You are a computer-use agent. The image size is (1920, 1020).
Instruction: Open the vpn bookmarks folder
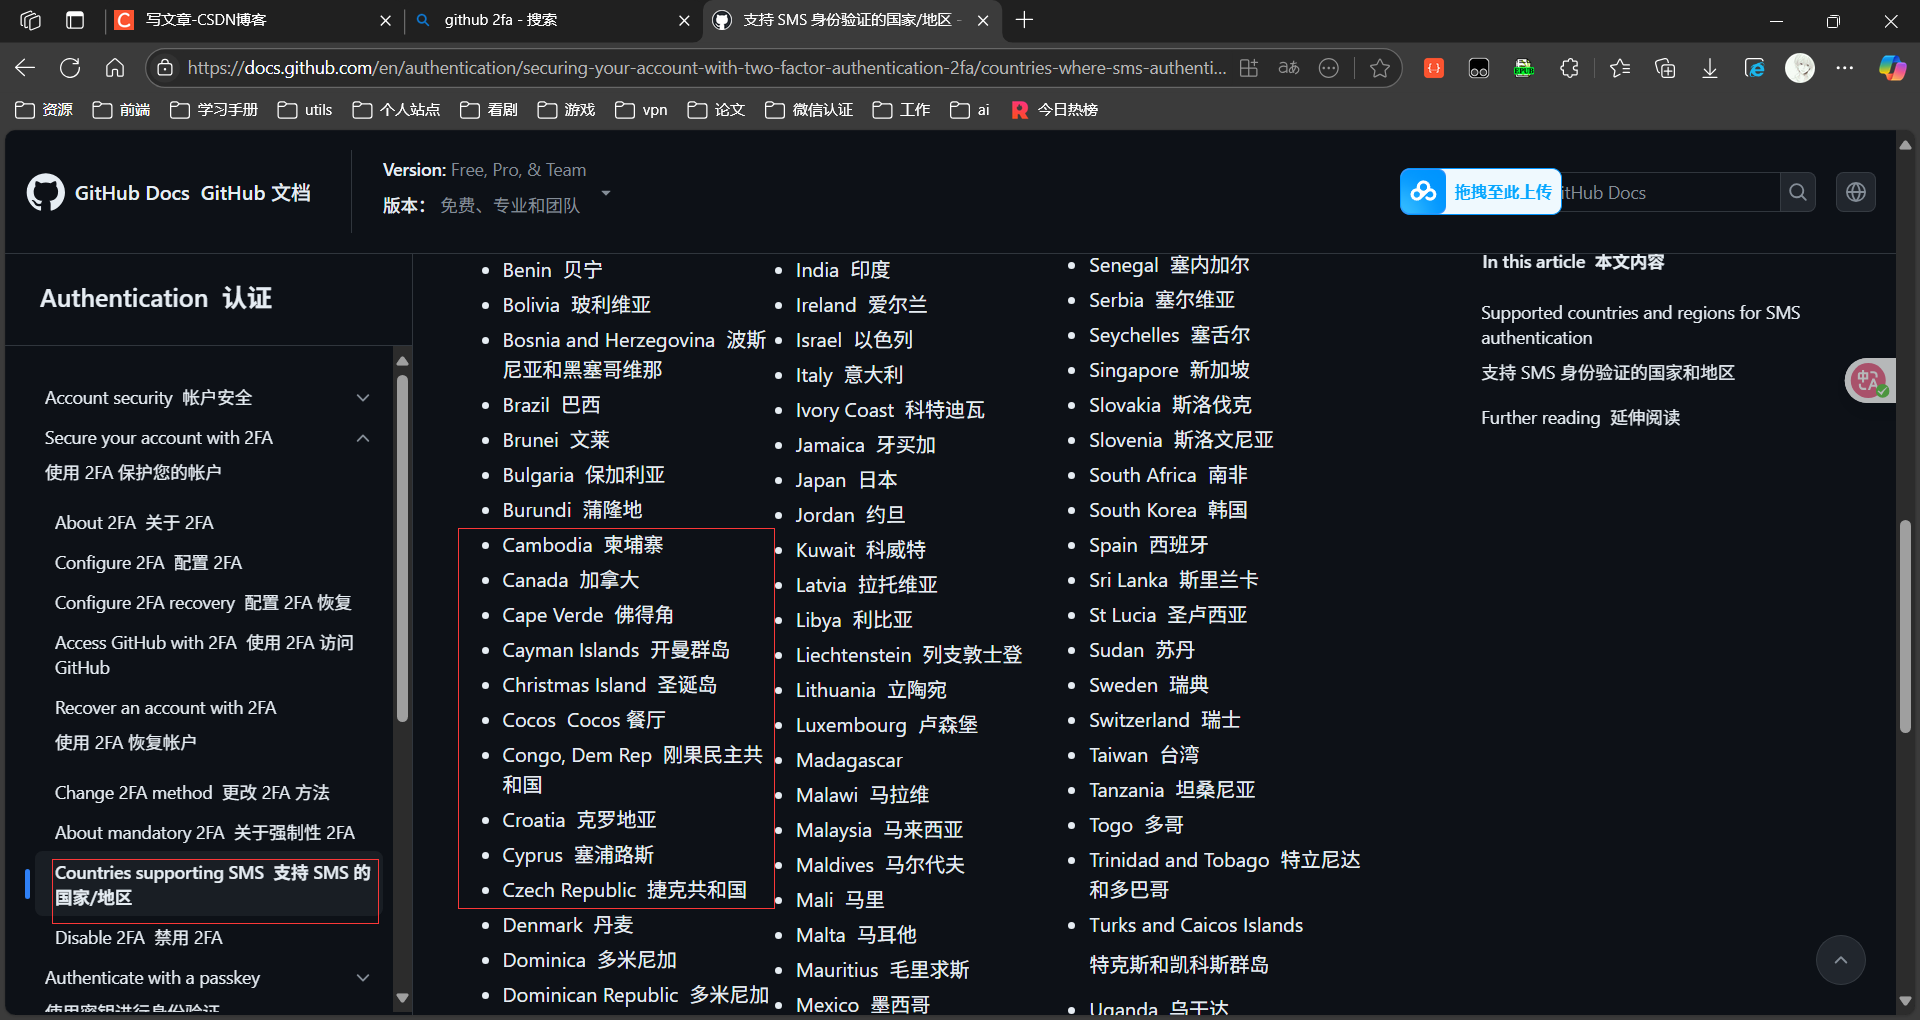(641, 110)
